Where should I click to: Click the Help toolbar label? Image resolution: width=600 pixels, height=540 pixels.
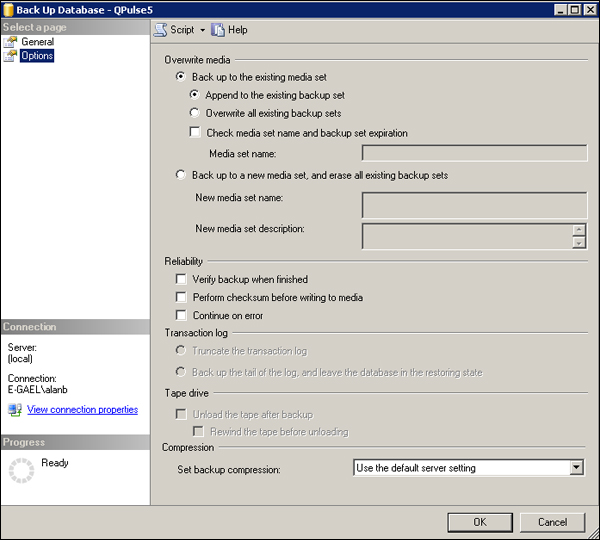point(238,30)
